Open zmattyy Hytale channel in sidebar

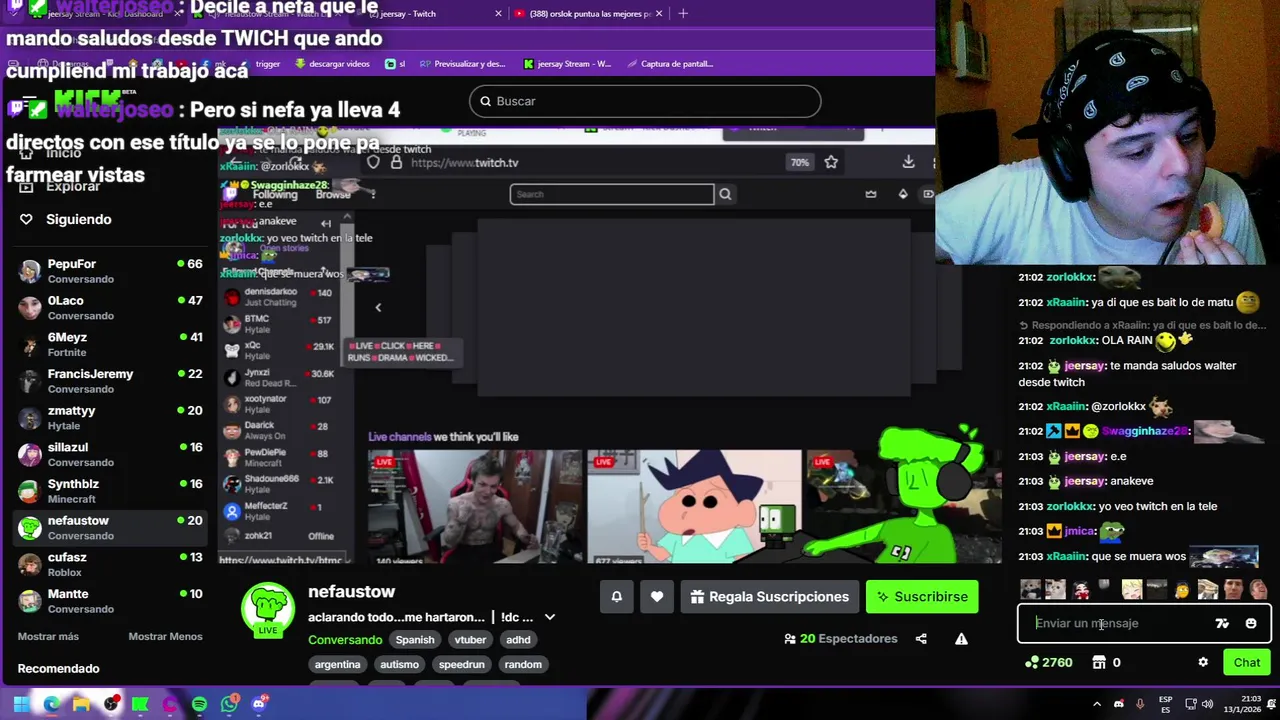click(110, 418)
